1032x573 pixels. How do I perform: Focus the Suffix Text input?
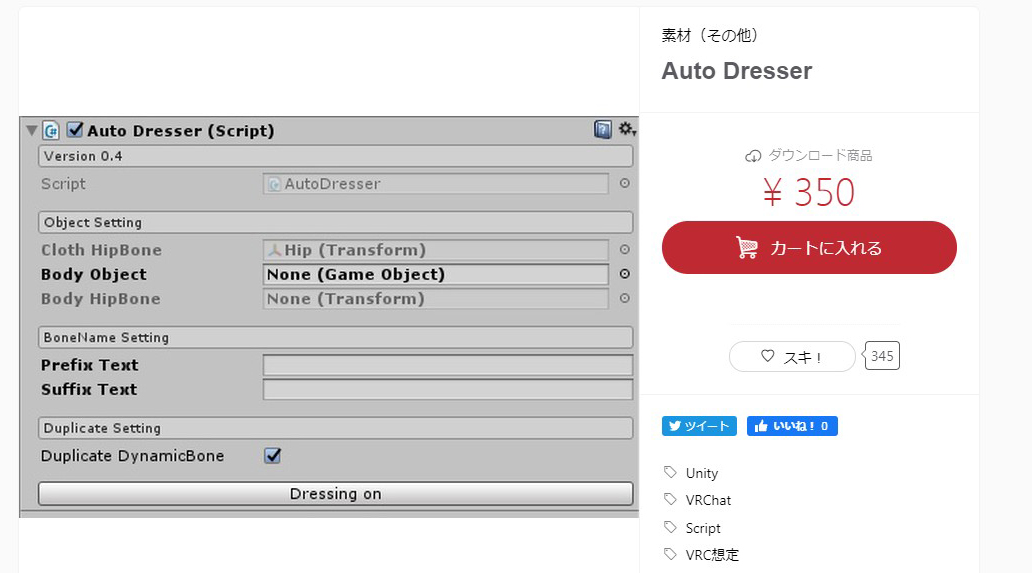pyautogui.click(x=448, y=389)
